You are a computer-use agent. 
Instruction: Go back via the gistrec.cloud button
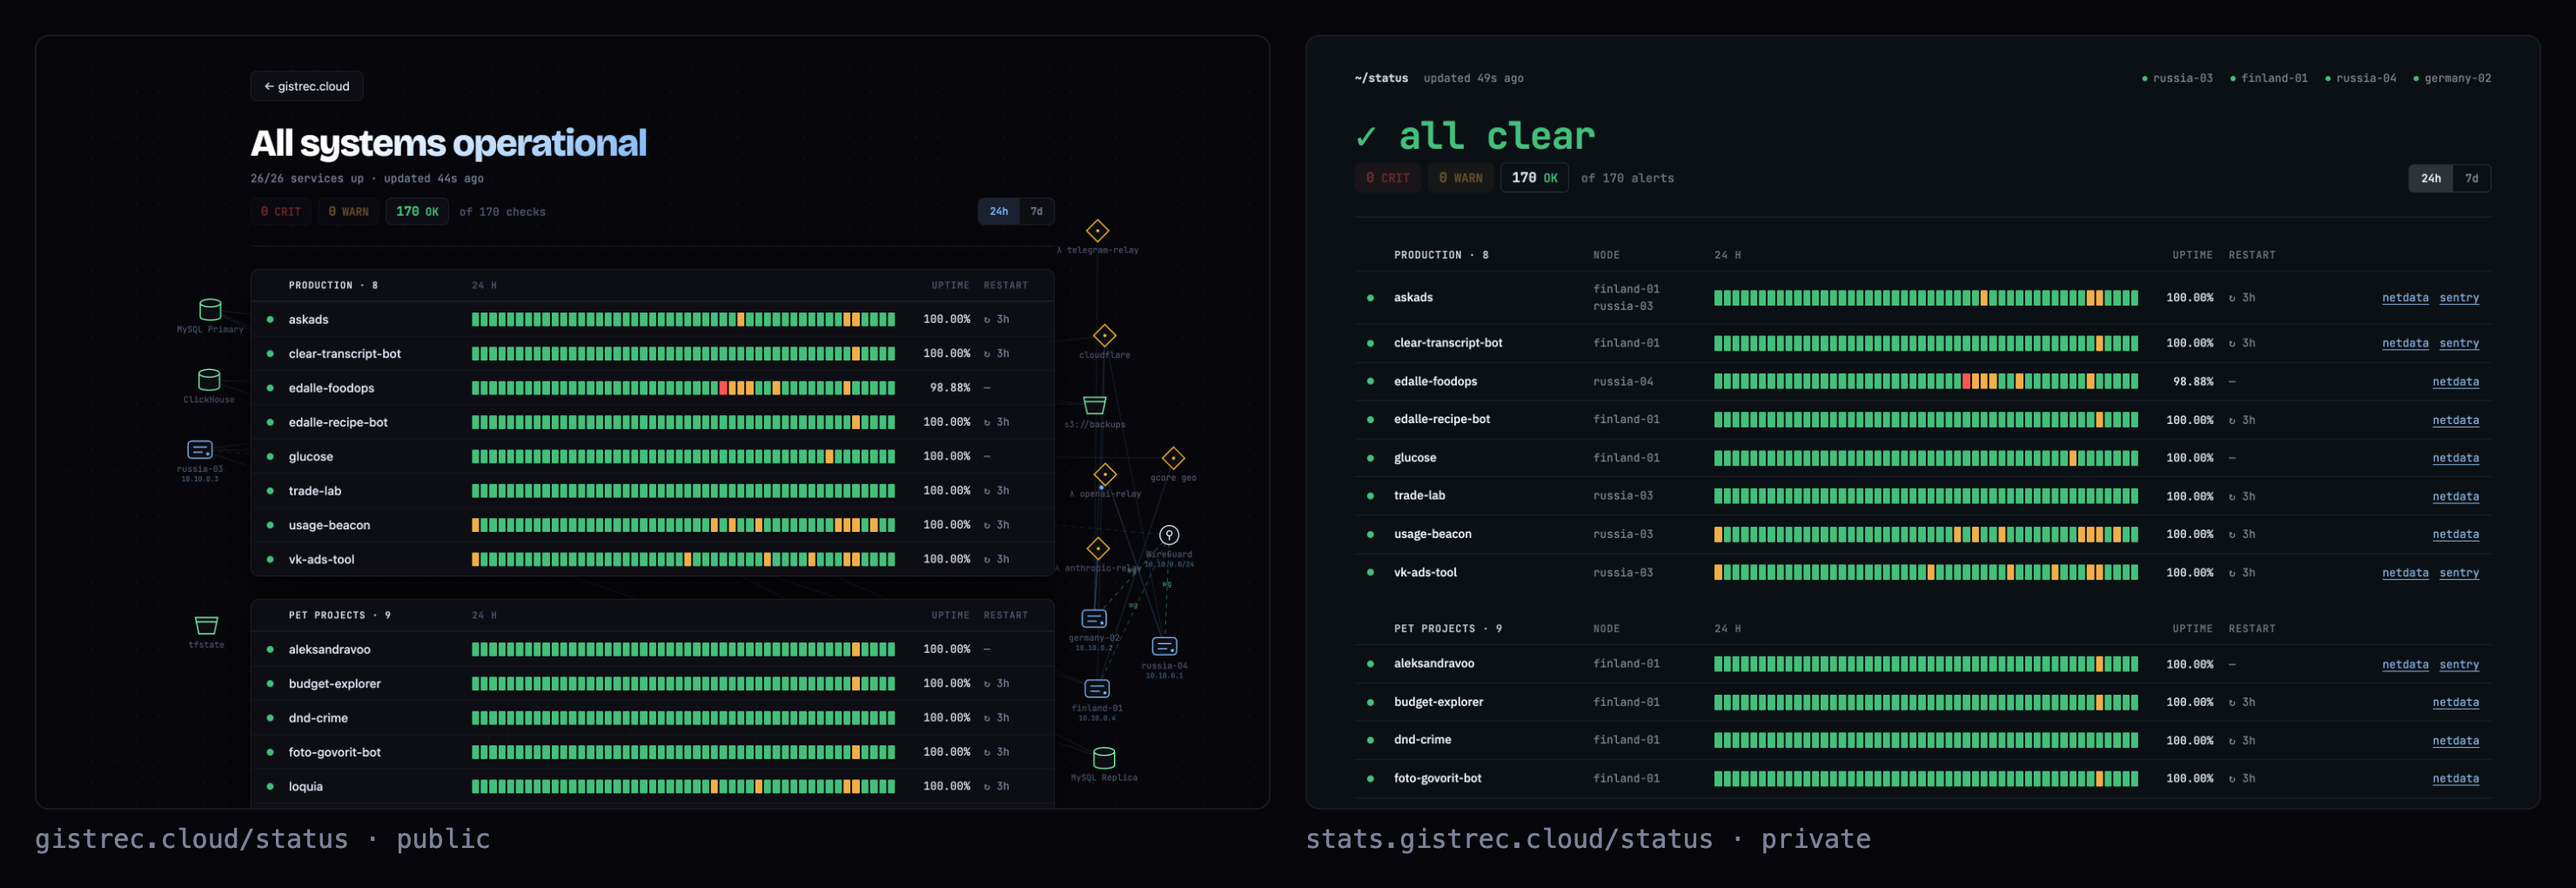tap(307, 86)
